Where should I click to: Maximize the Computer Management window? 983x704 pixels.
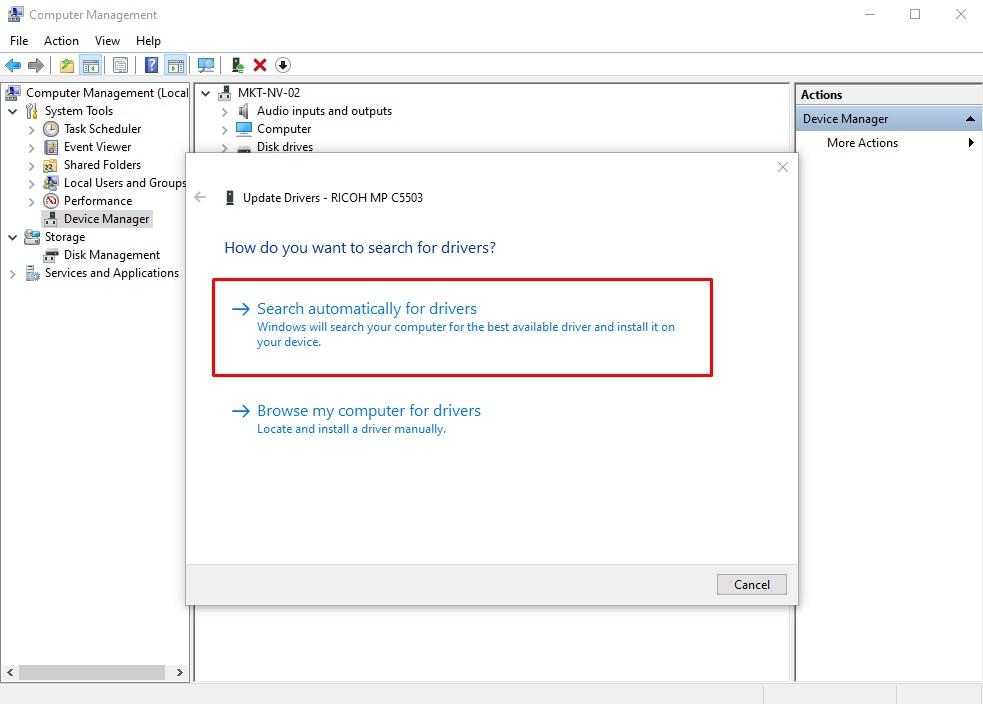[915, 14]
